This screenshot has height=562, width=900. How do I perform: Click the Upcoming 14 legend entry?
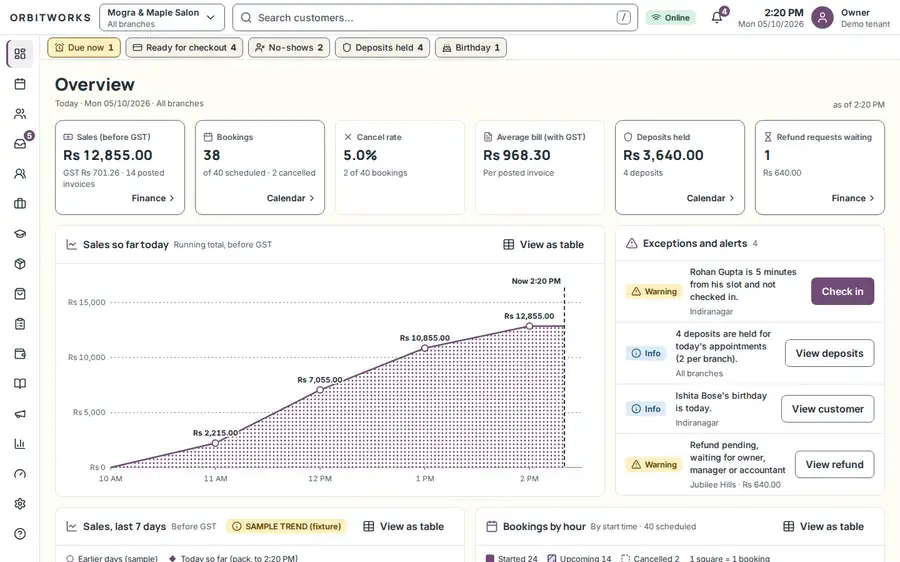[x=579, y=558]
